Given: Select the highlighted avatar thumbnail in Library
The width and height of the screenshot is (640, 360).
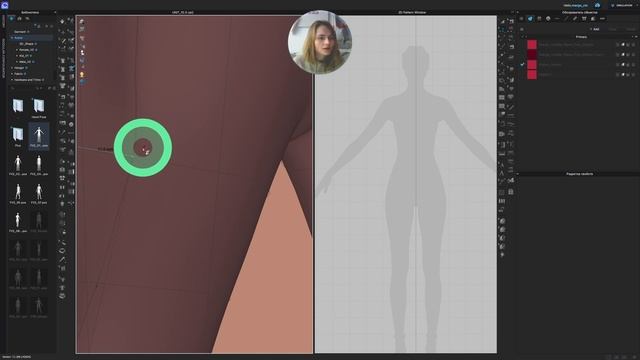Looking at the screenshot, I should tap(39, 136).
